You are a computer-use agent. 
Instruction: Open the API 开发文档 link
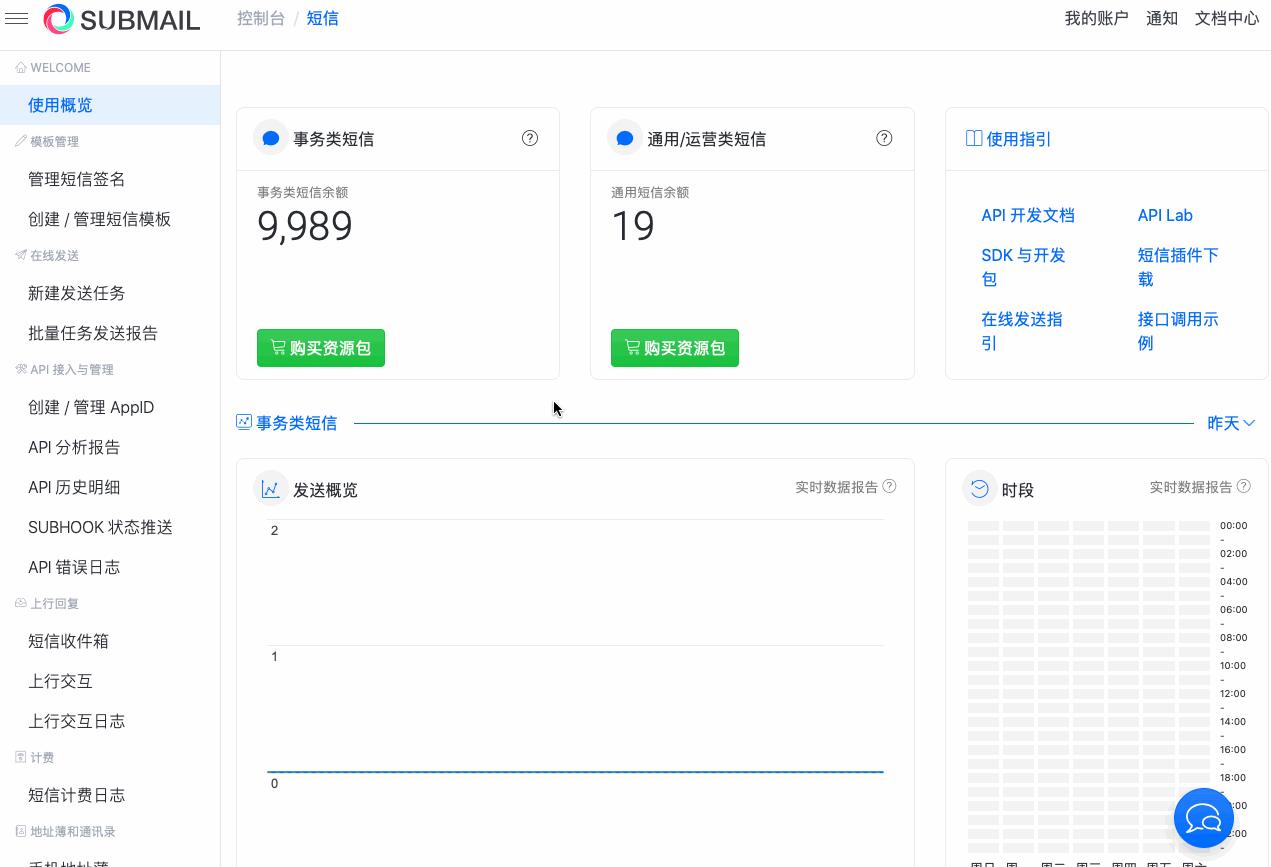tap(1028, 215)
